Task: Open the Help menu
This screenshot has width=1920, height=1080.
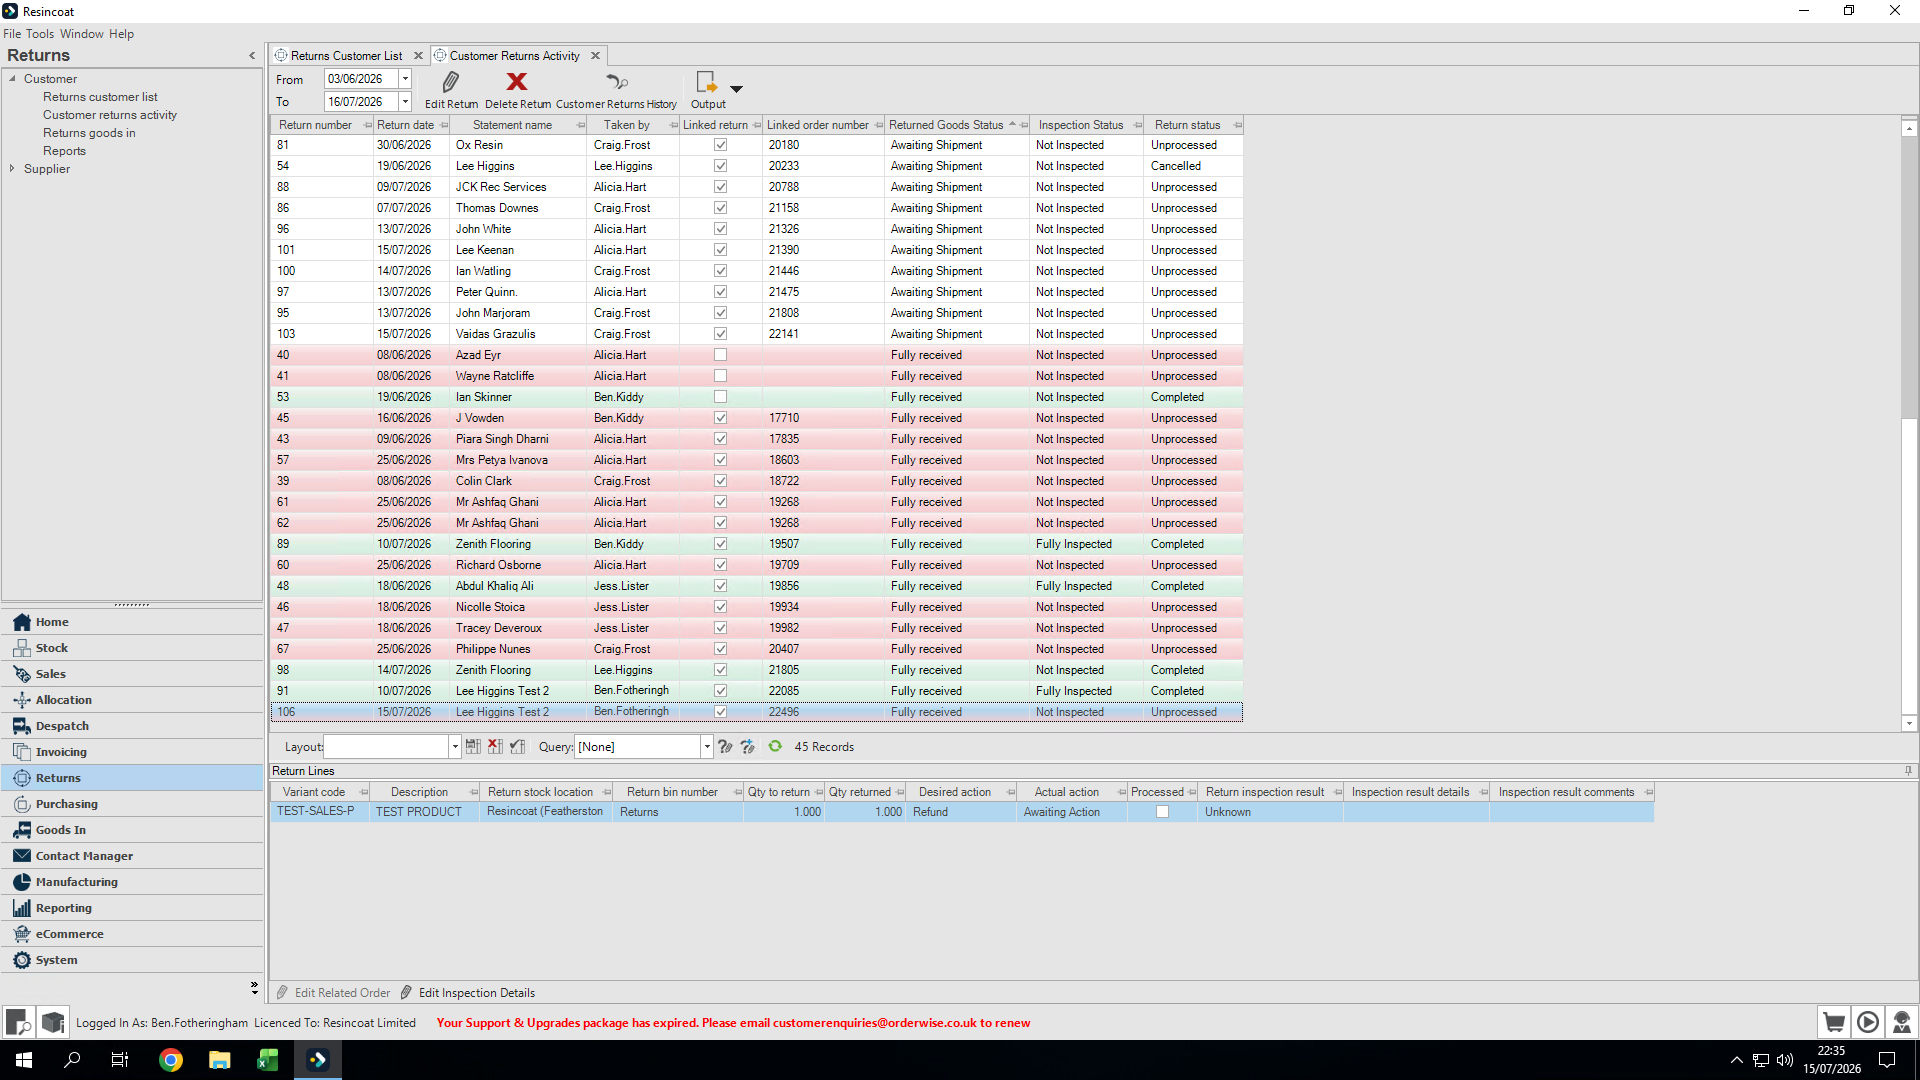Action: pyautogui.click(x=121, y=34)
